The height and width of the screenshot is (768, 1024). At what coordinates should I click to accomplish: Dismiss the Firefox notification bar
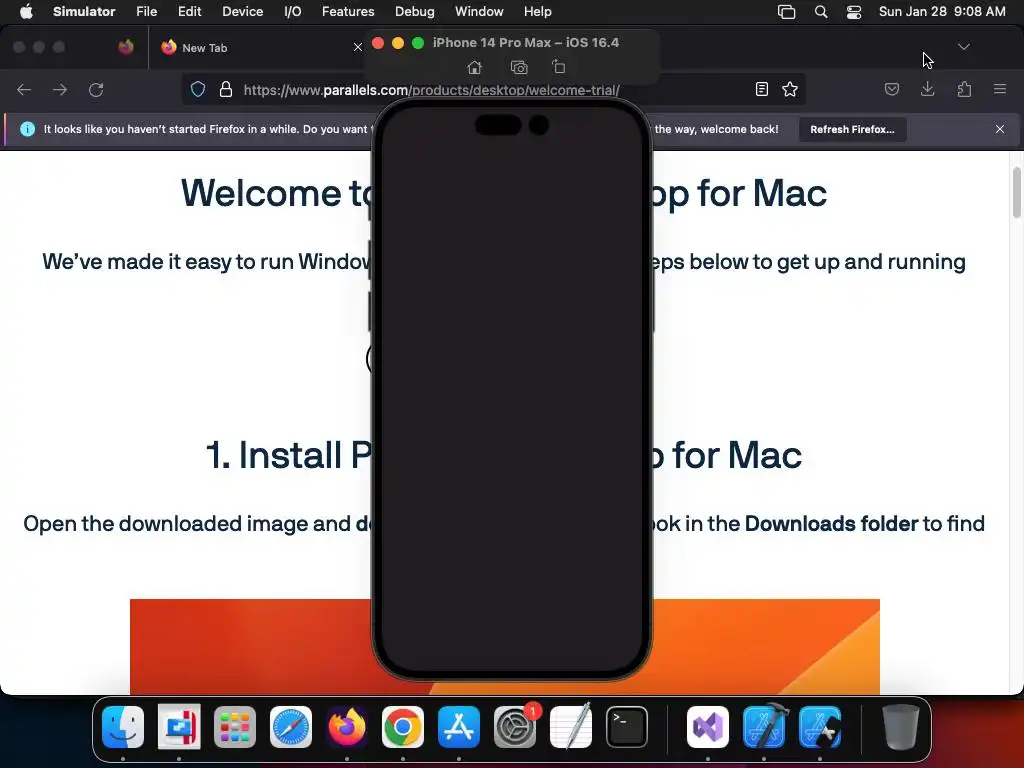(x=1000, y=129)
